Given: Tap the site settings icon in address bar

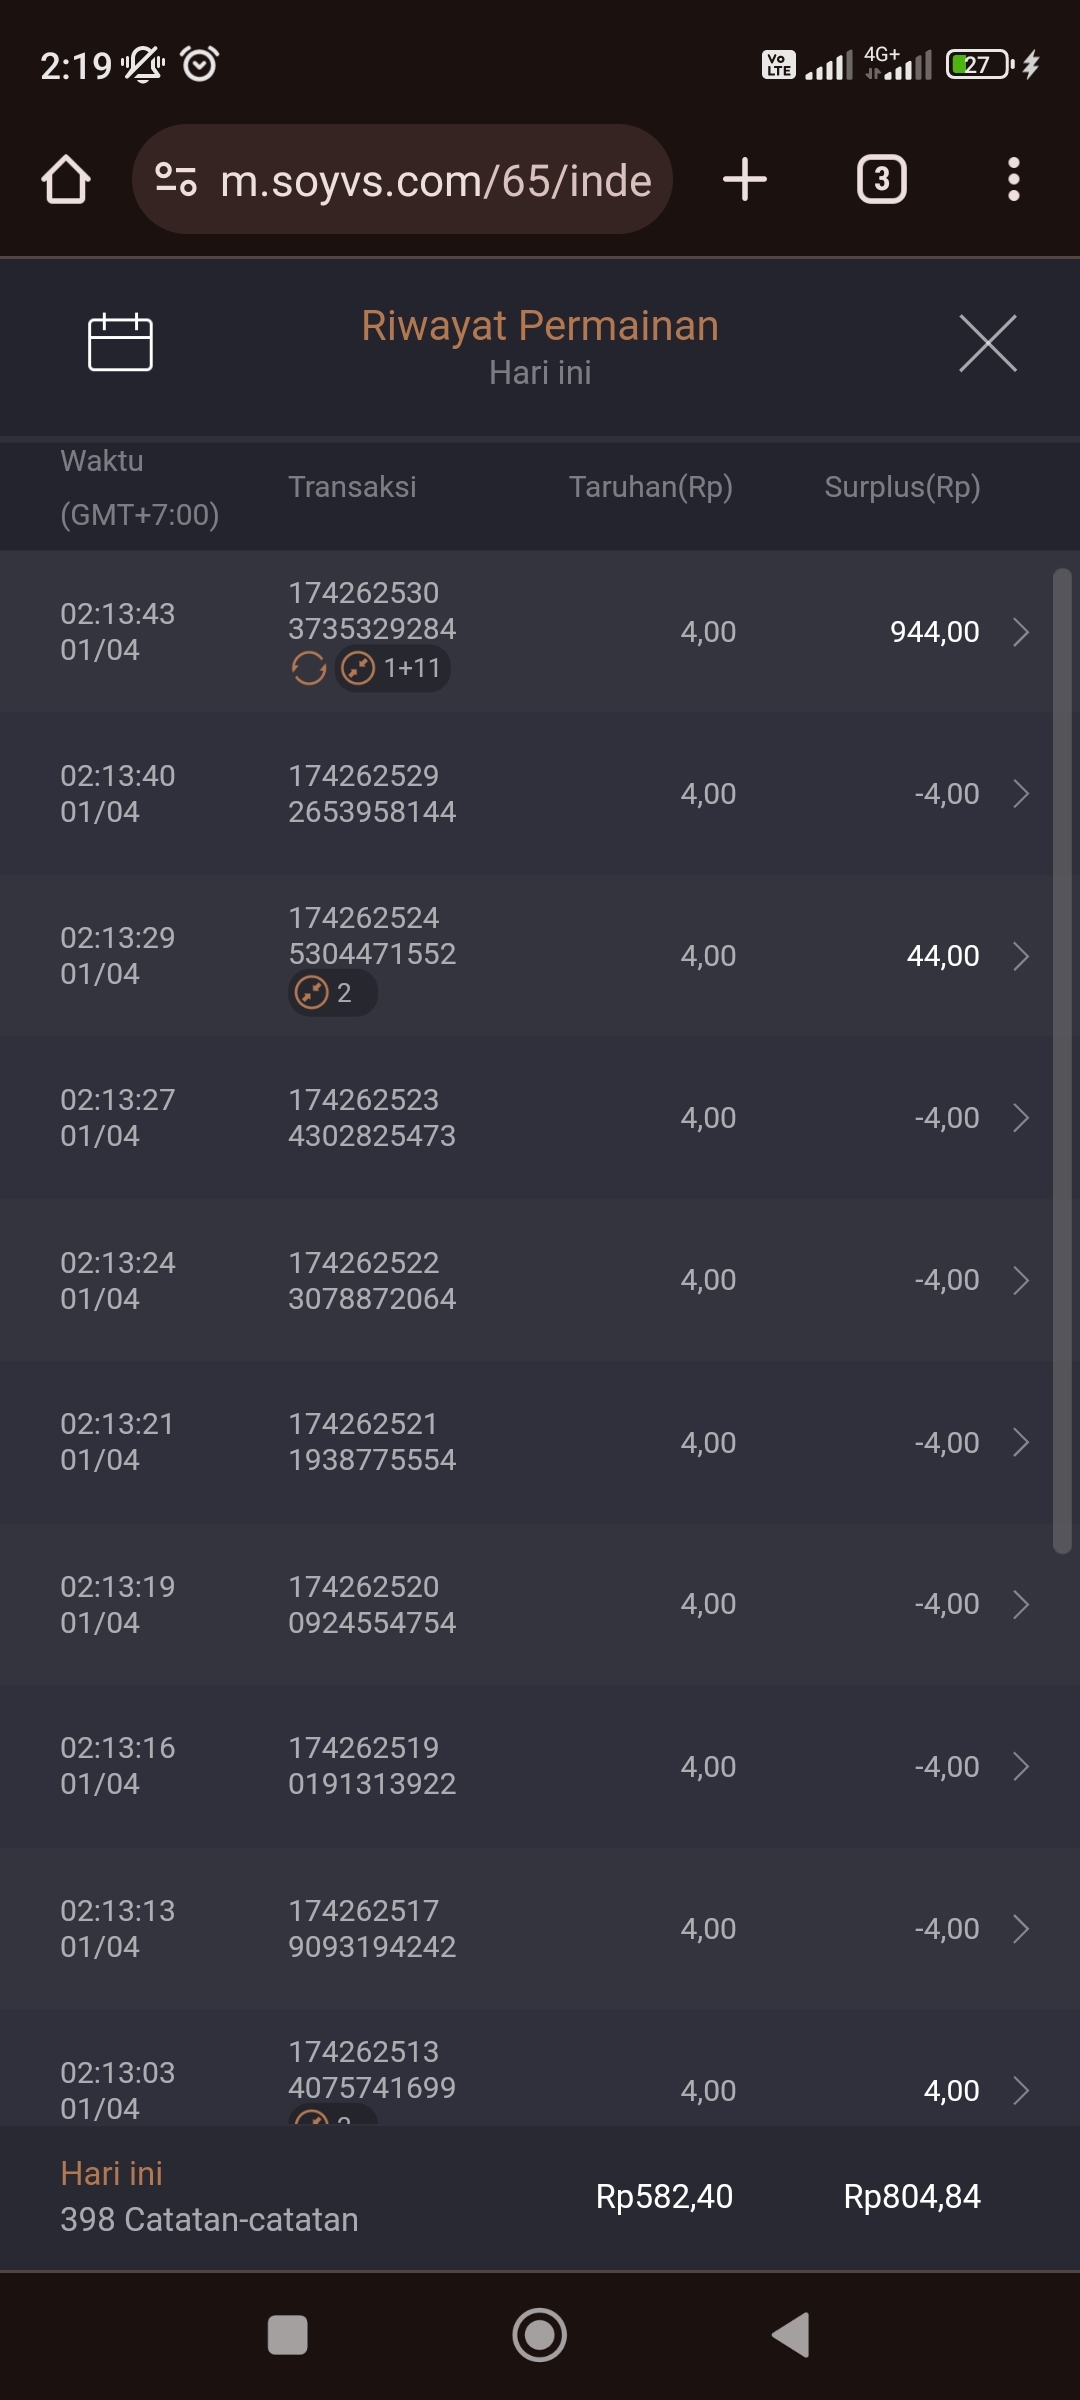Looking at the screenshot, I should (176, 180).
